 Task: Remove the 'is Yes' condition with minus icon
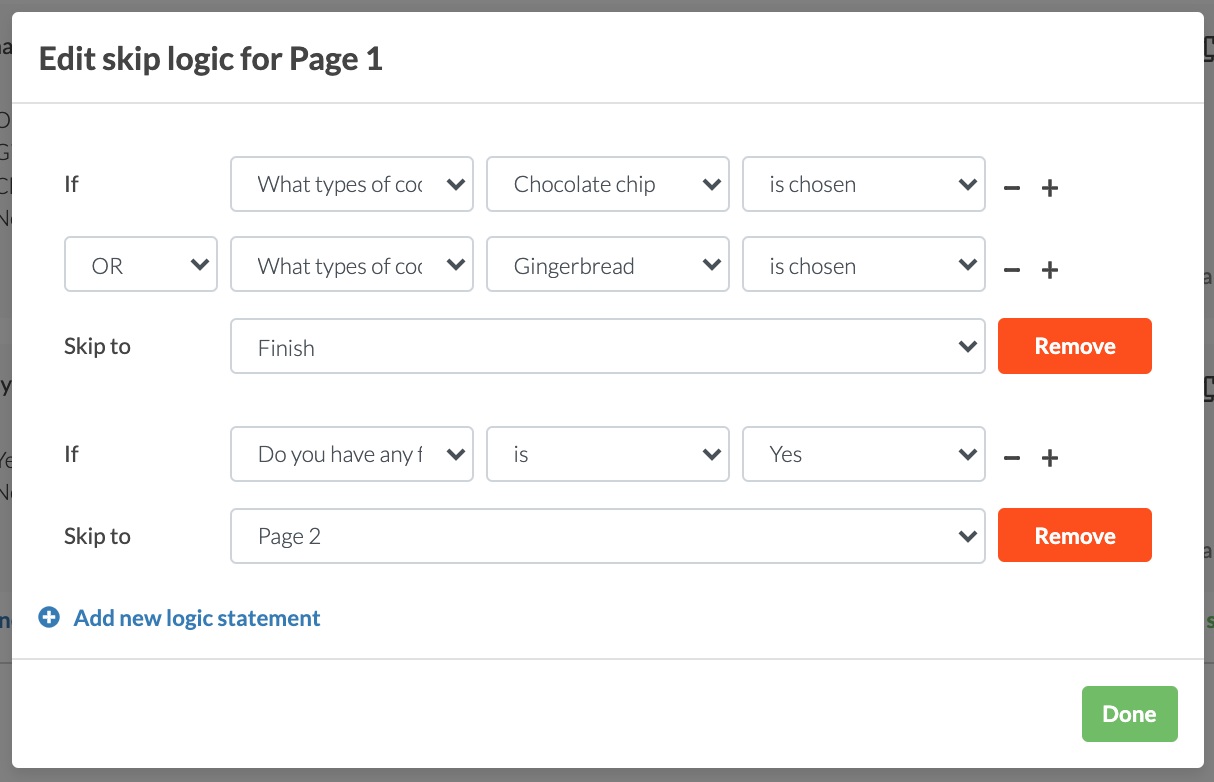(x=1012, y=457)
